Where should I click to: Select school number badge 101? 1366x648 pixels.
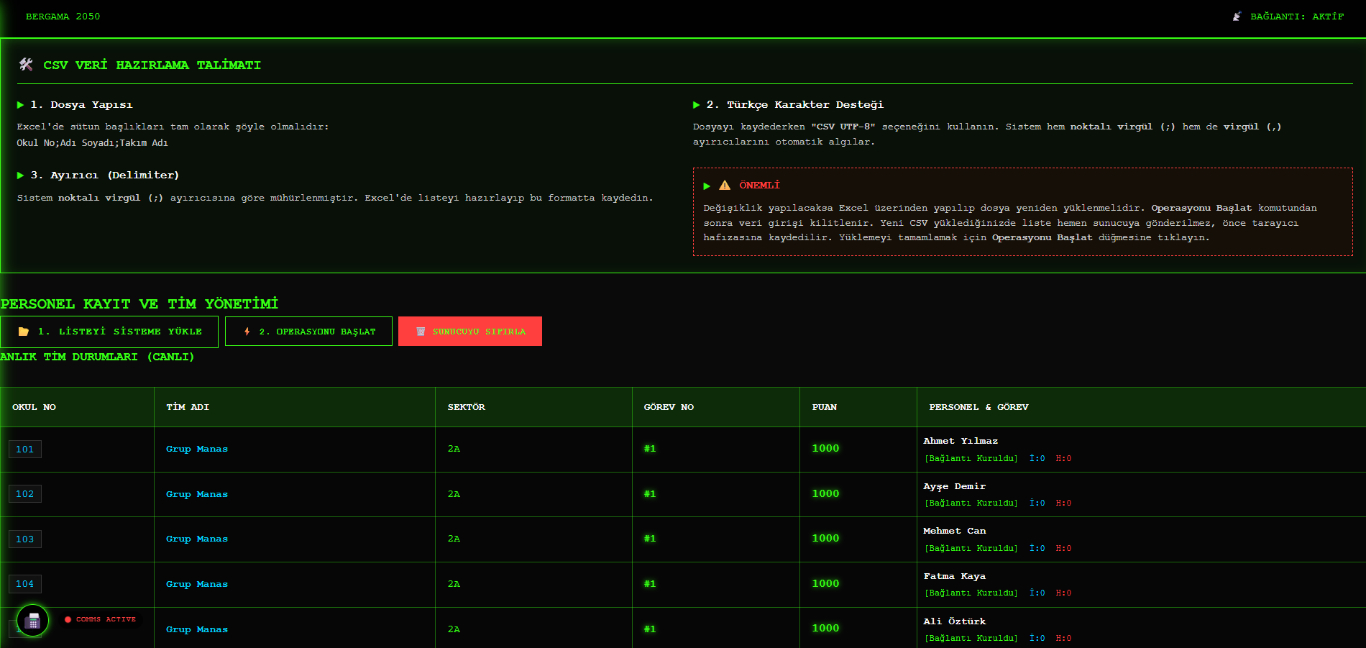(x=25, y=449)
